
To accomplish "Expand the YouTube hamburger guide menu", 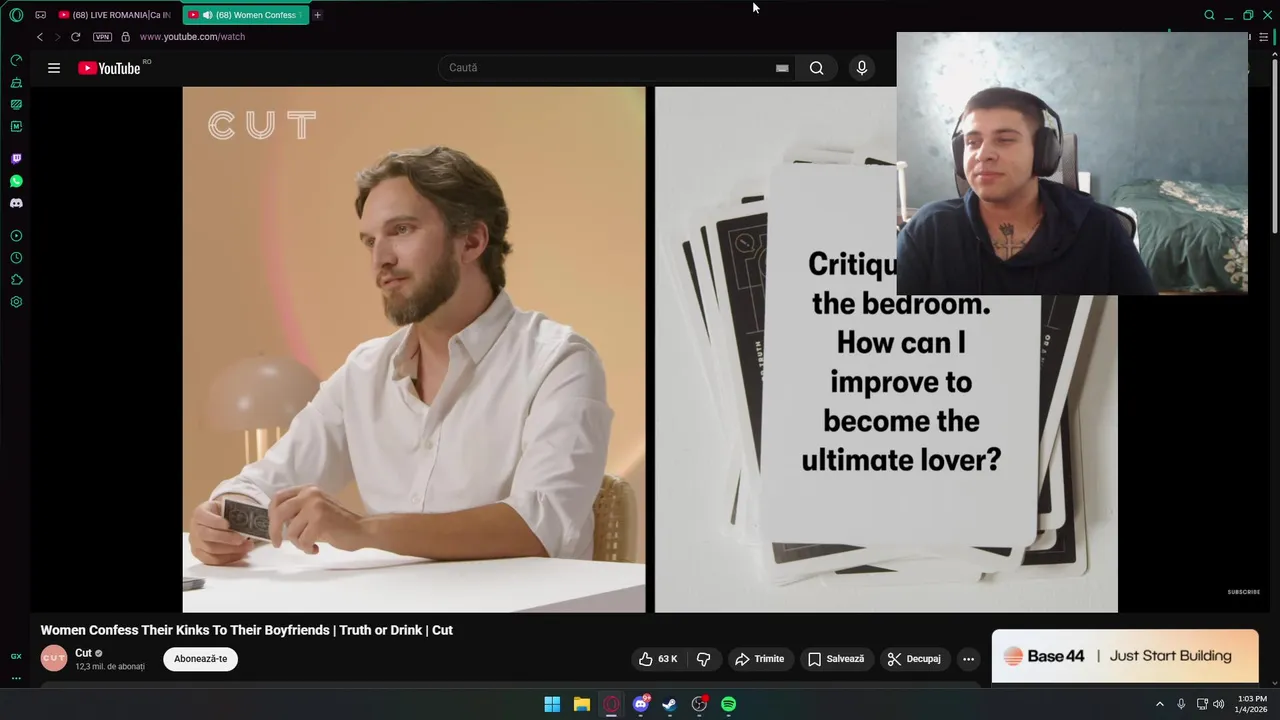I will (54, 68).
